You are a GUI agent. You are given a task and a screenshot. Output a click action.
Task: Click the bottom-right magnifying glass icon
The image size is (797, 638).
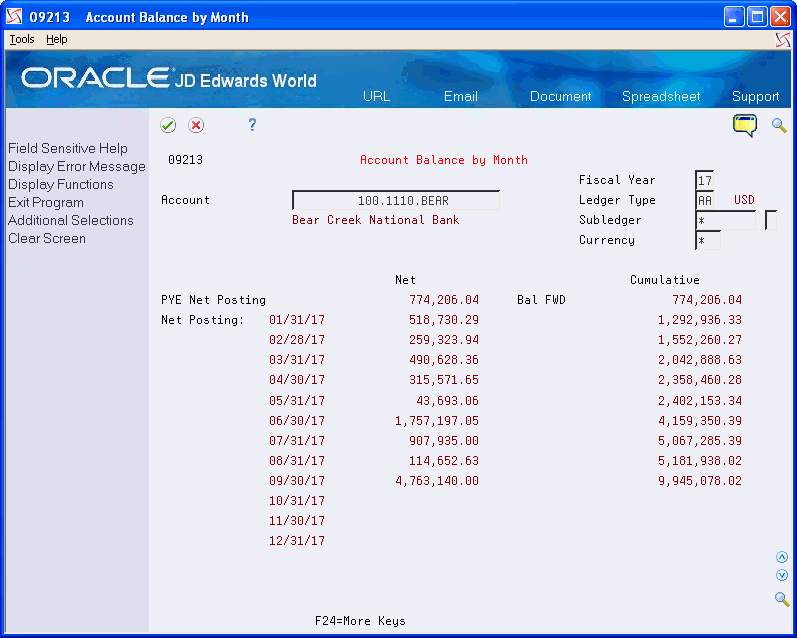click(x=782, y=599)
